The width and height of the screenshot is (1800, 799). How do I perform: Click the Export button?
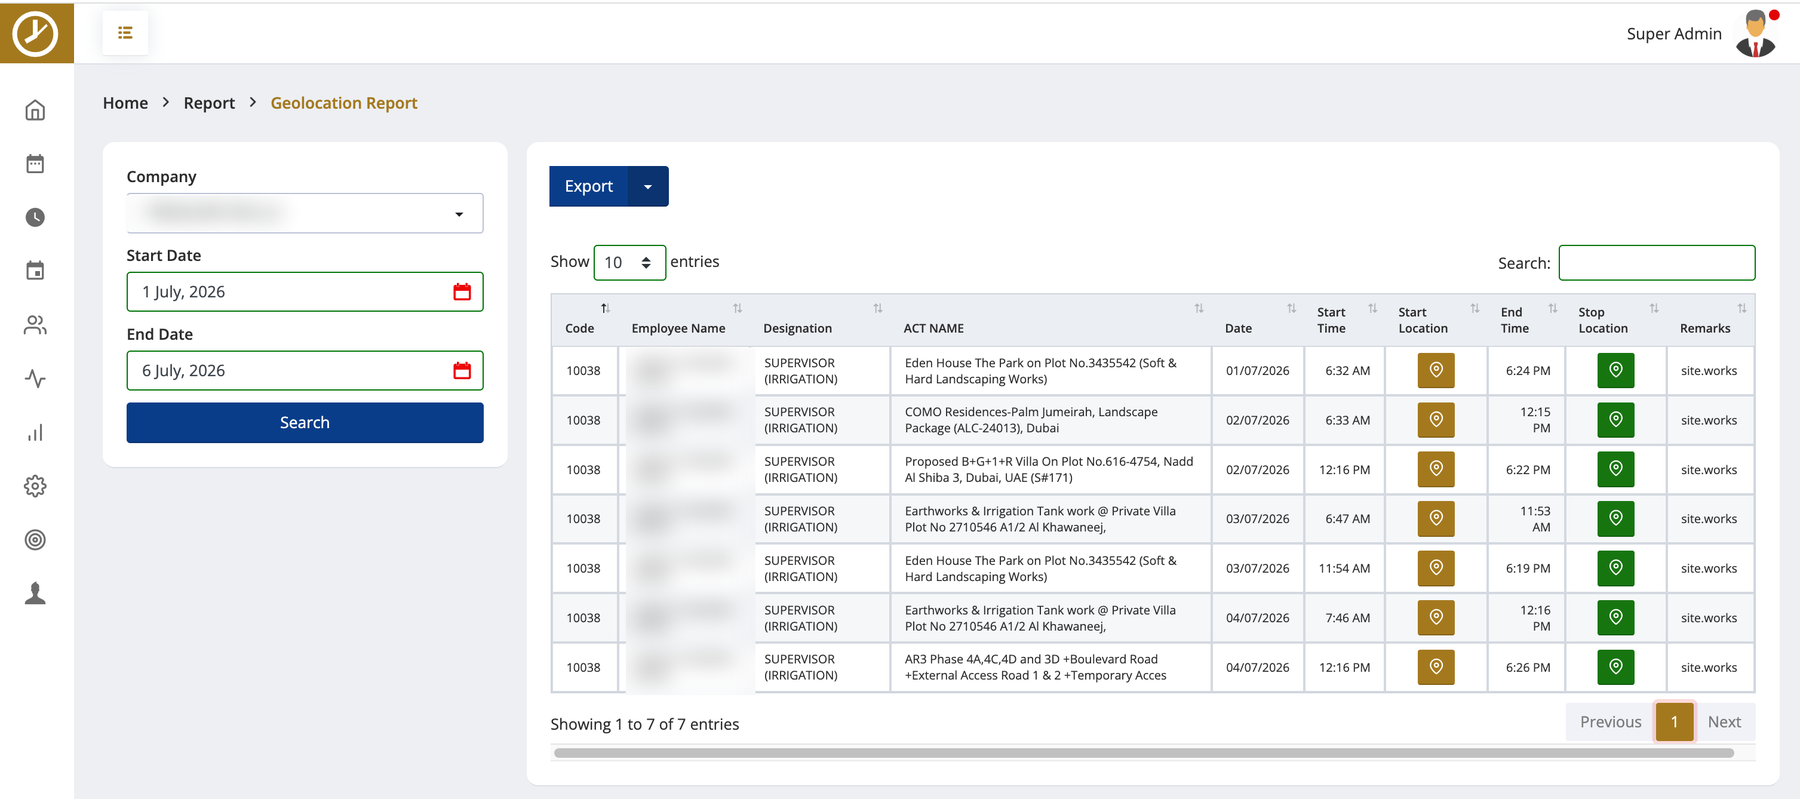589,186
